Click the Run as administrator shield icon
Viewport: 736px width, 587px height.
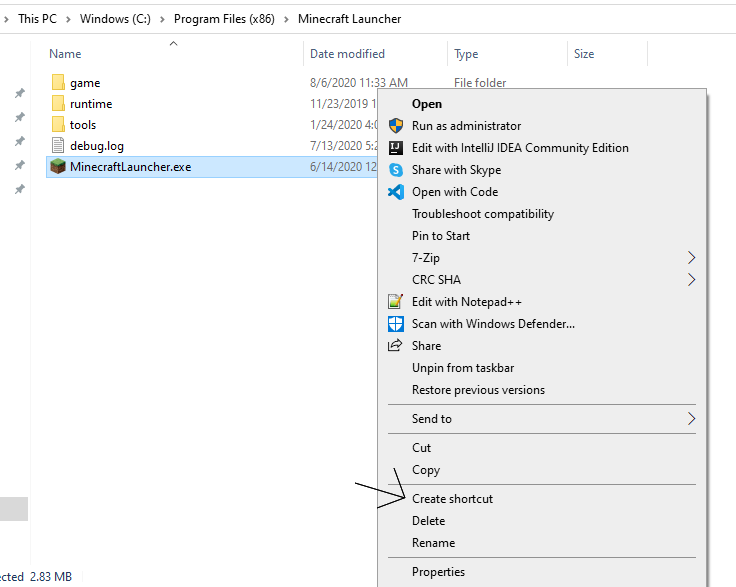[395, 126]
